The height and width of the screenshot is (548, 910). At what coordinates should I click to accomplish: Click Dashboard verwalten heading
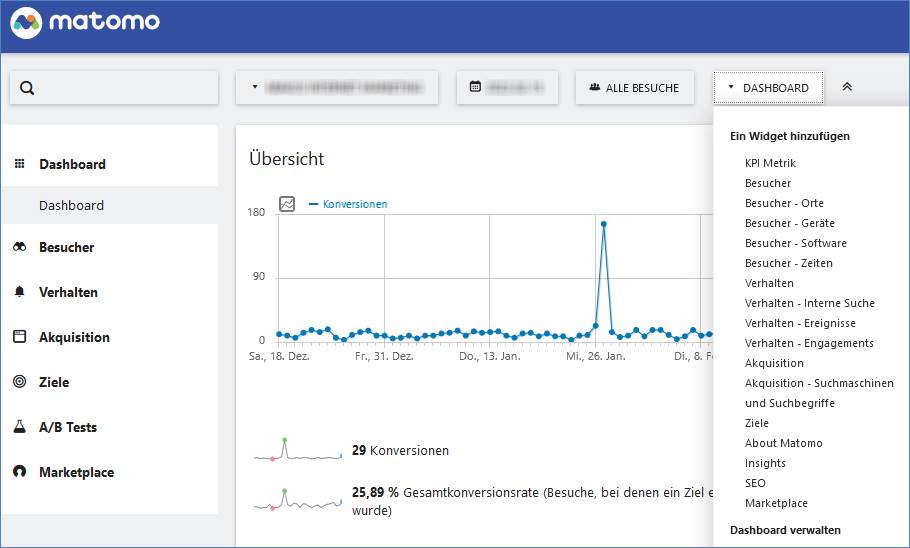point(785,530)
